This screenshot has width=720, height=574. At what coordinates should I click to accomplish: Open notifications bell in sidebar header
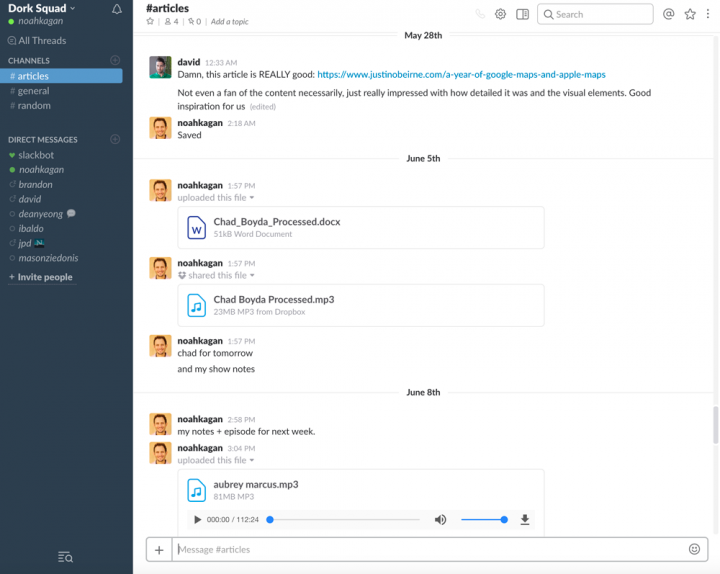tap(117, 9)
